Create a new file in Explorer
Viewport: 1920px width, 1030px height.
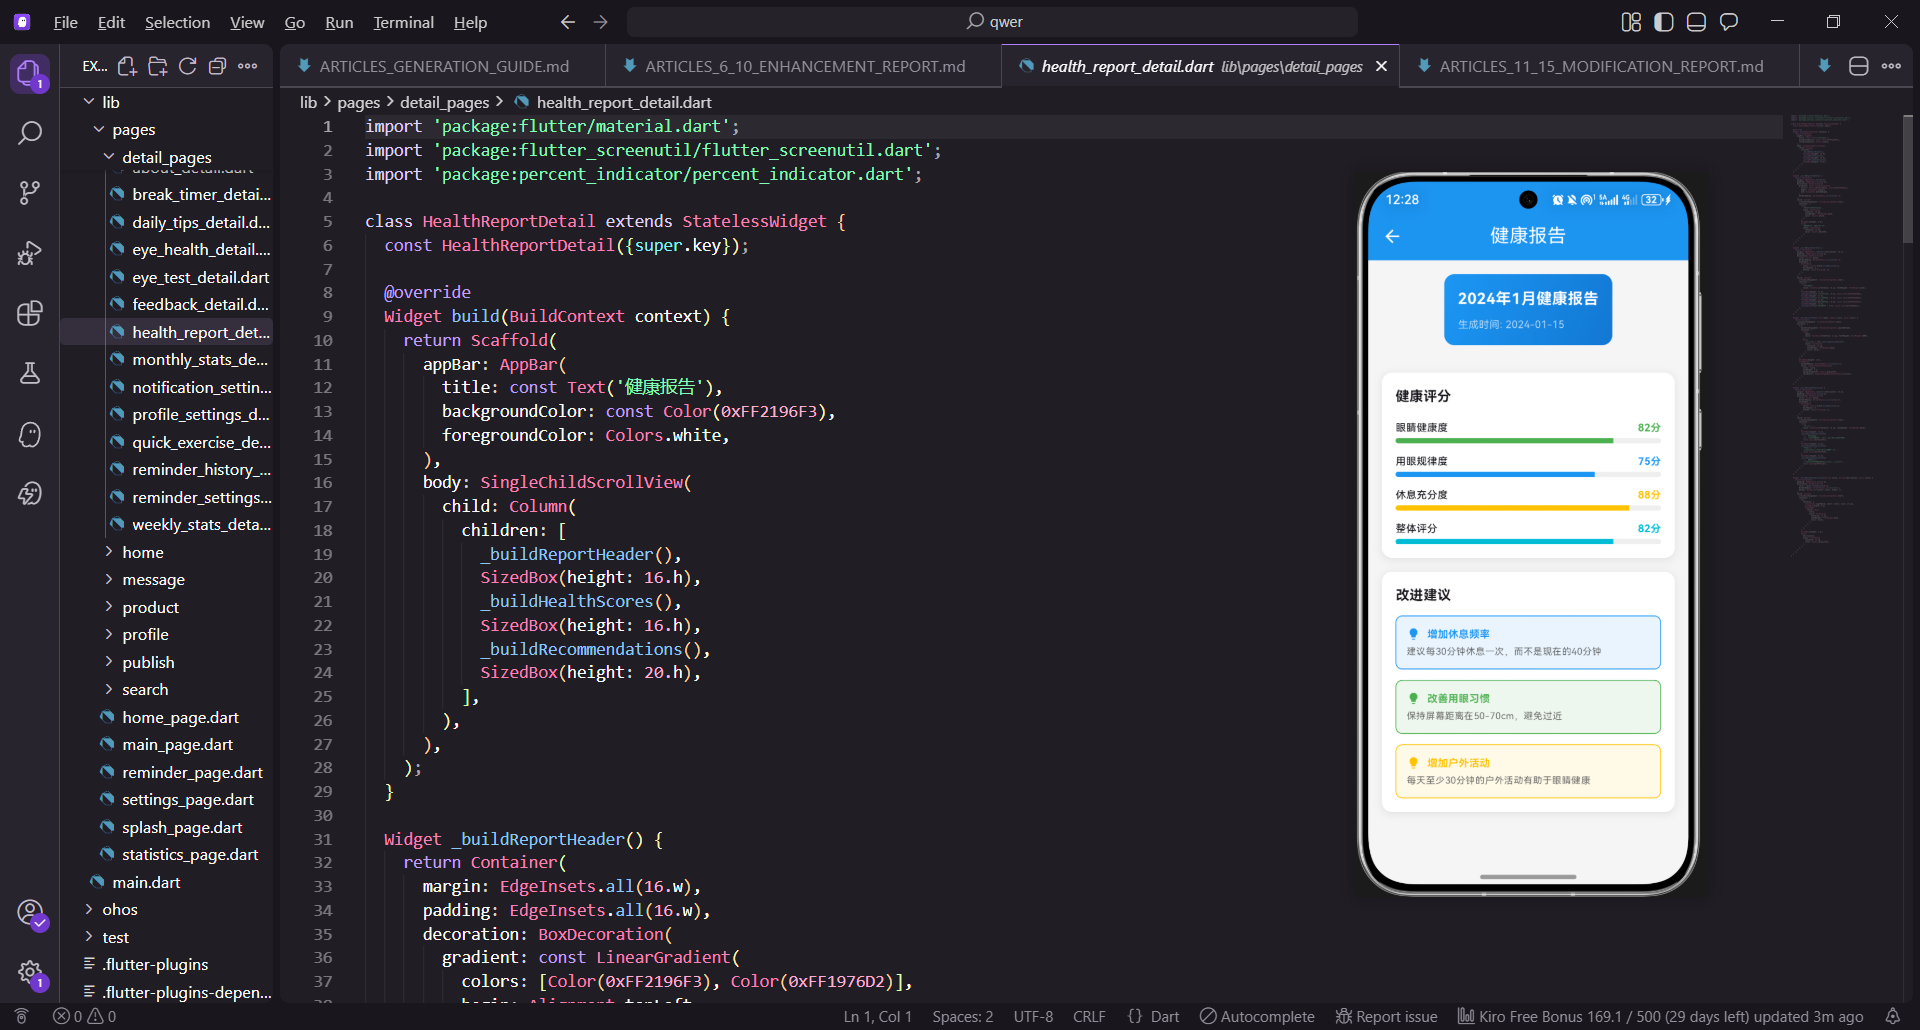pos(127,66)
